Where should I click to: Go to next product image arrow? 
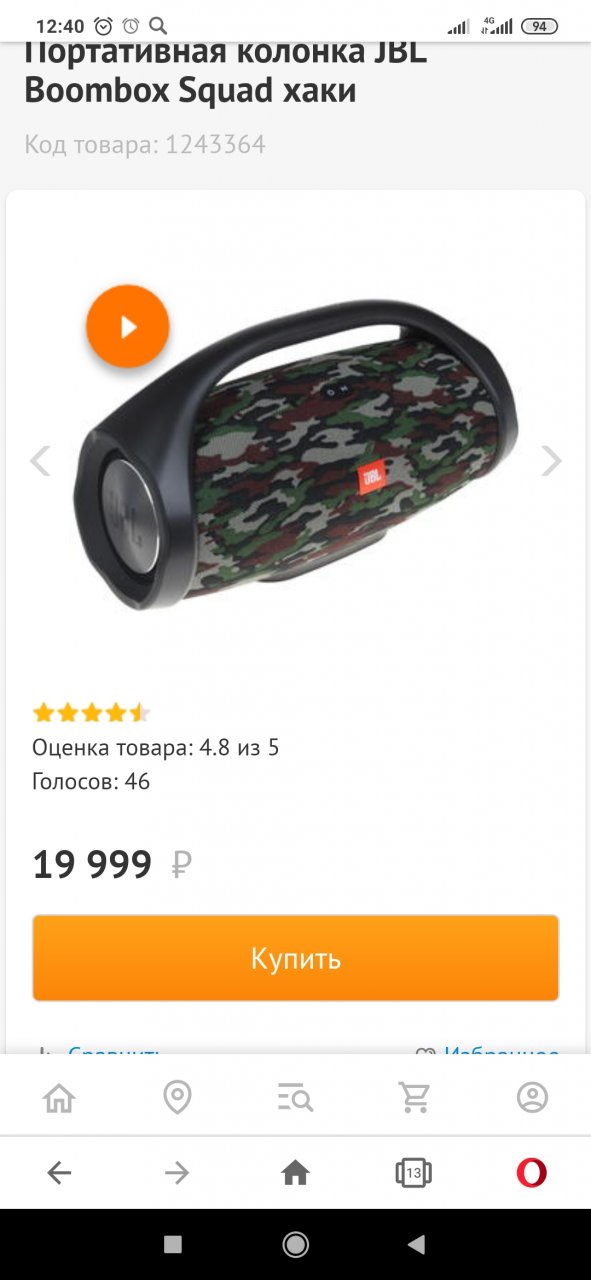(x=551, y=461)
